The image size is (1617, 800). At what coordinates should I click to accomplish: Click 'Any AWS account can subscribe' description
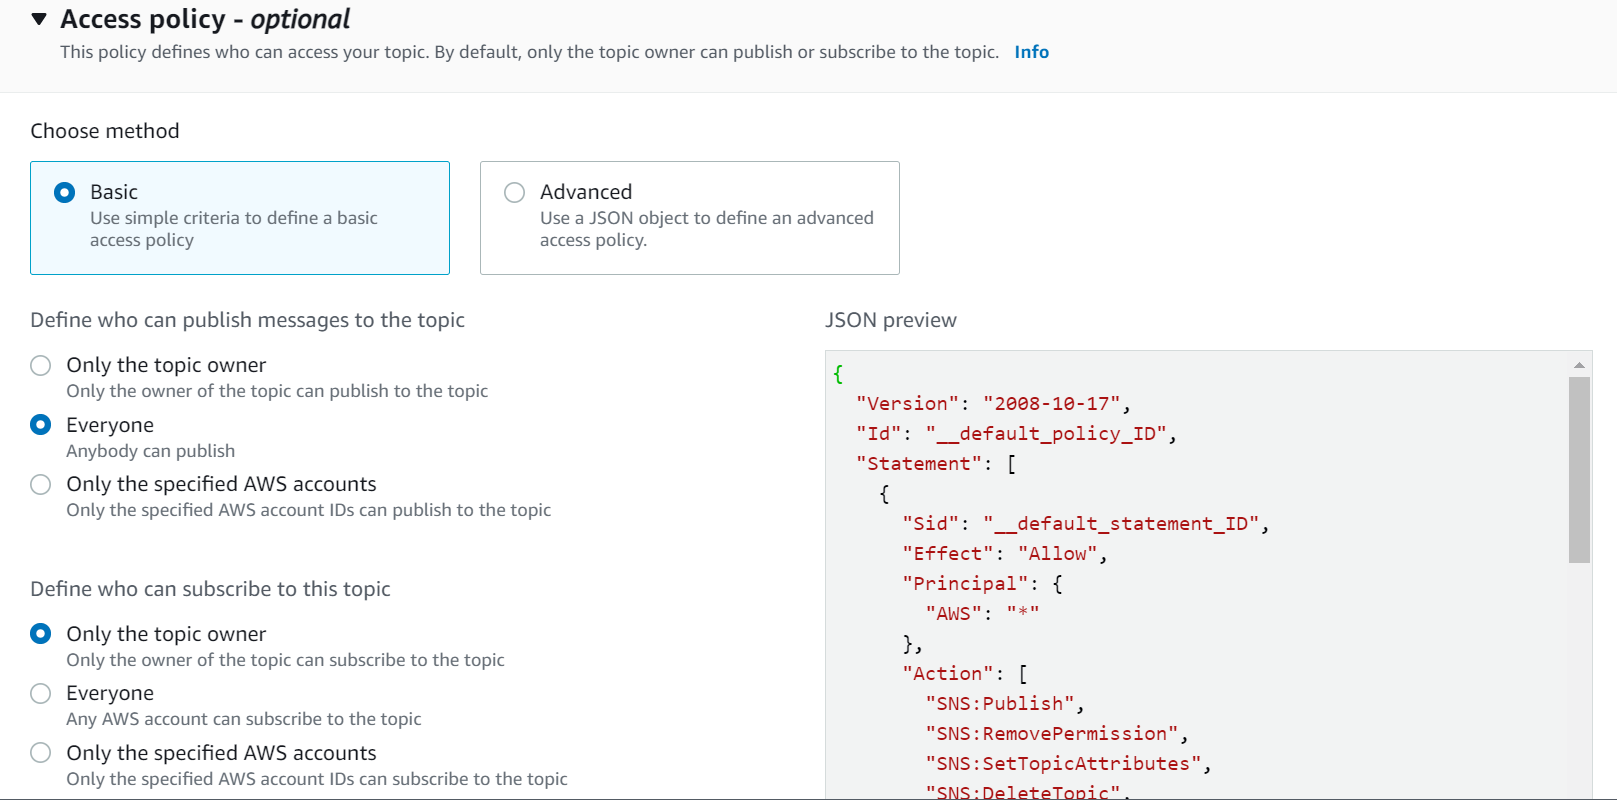244,719
